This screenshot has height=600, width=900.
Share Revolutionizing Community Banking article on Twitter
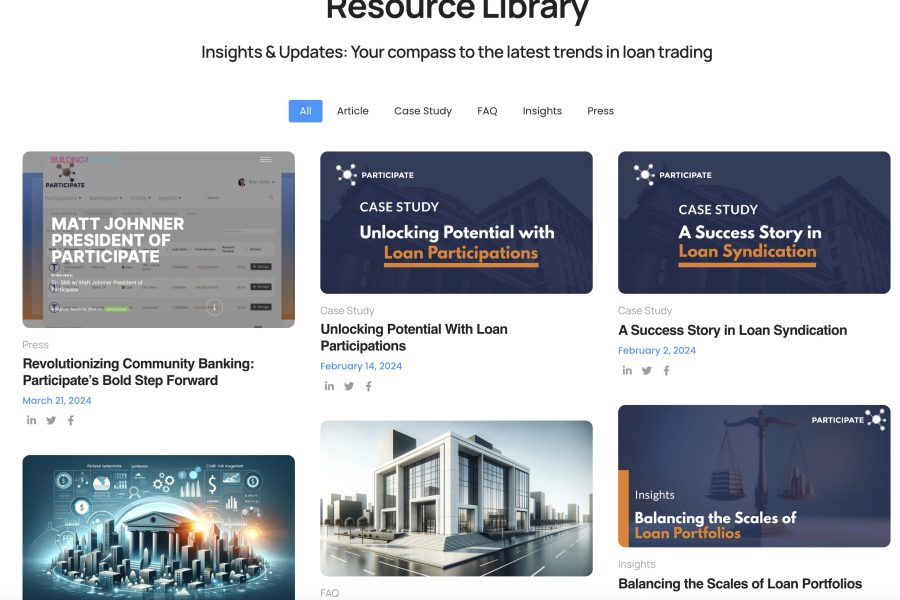pos(51,421)
